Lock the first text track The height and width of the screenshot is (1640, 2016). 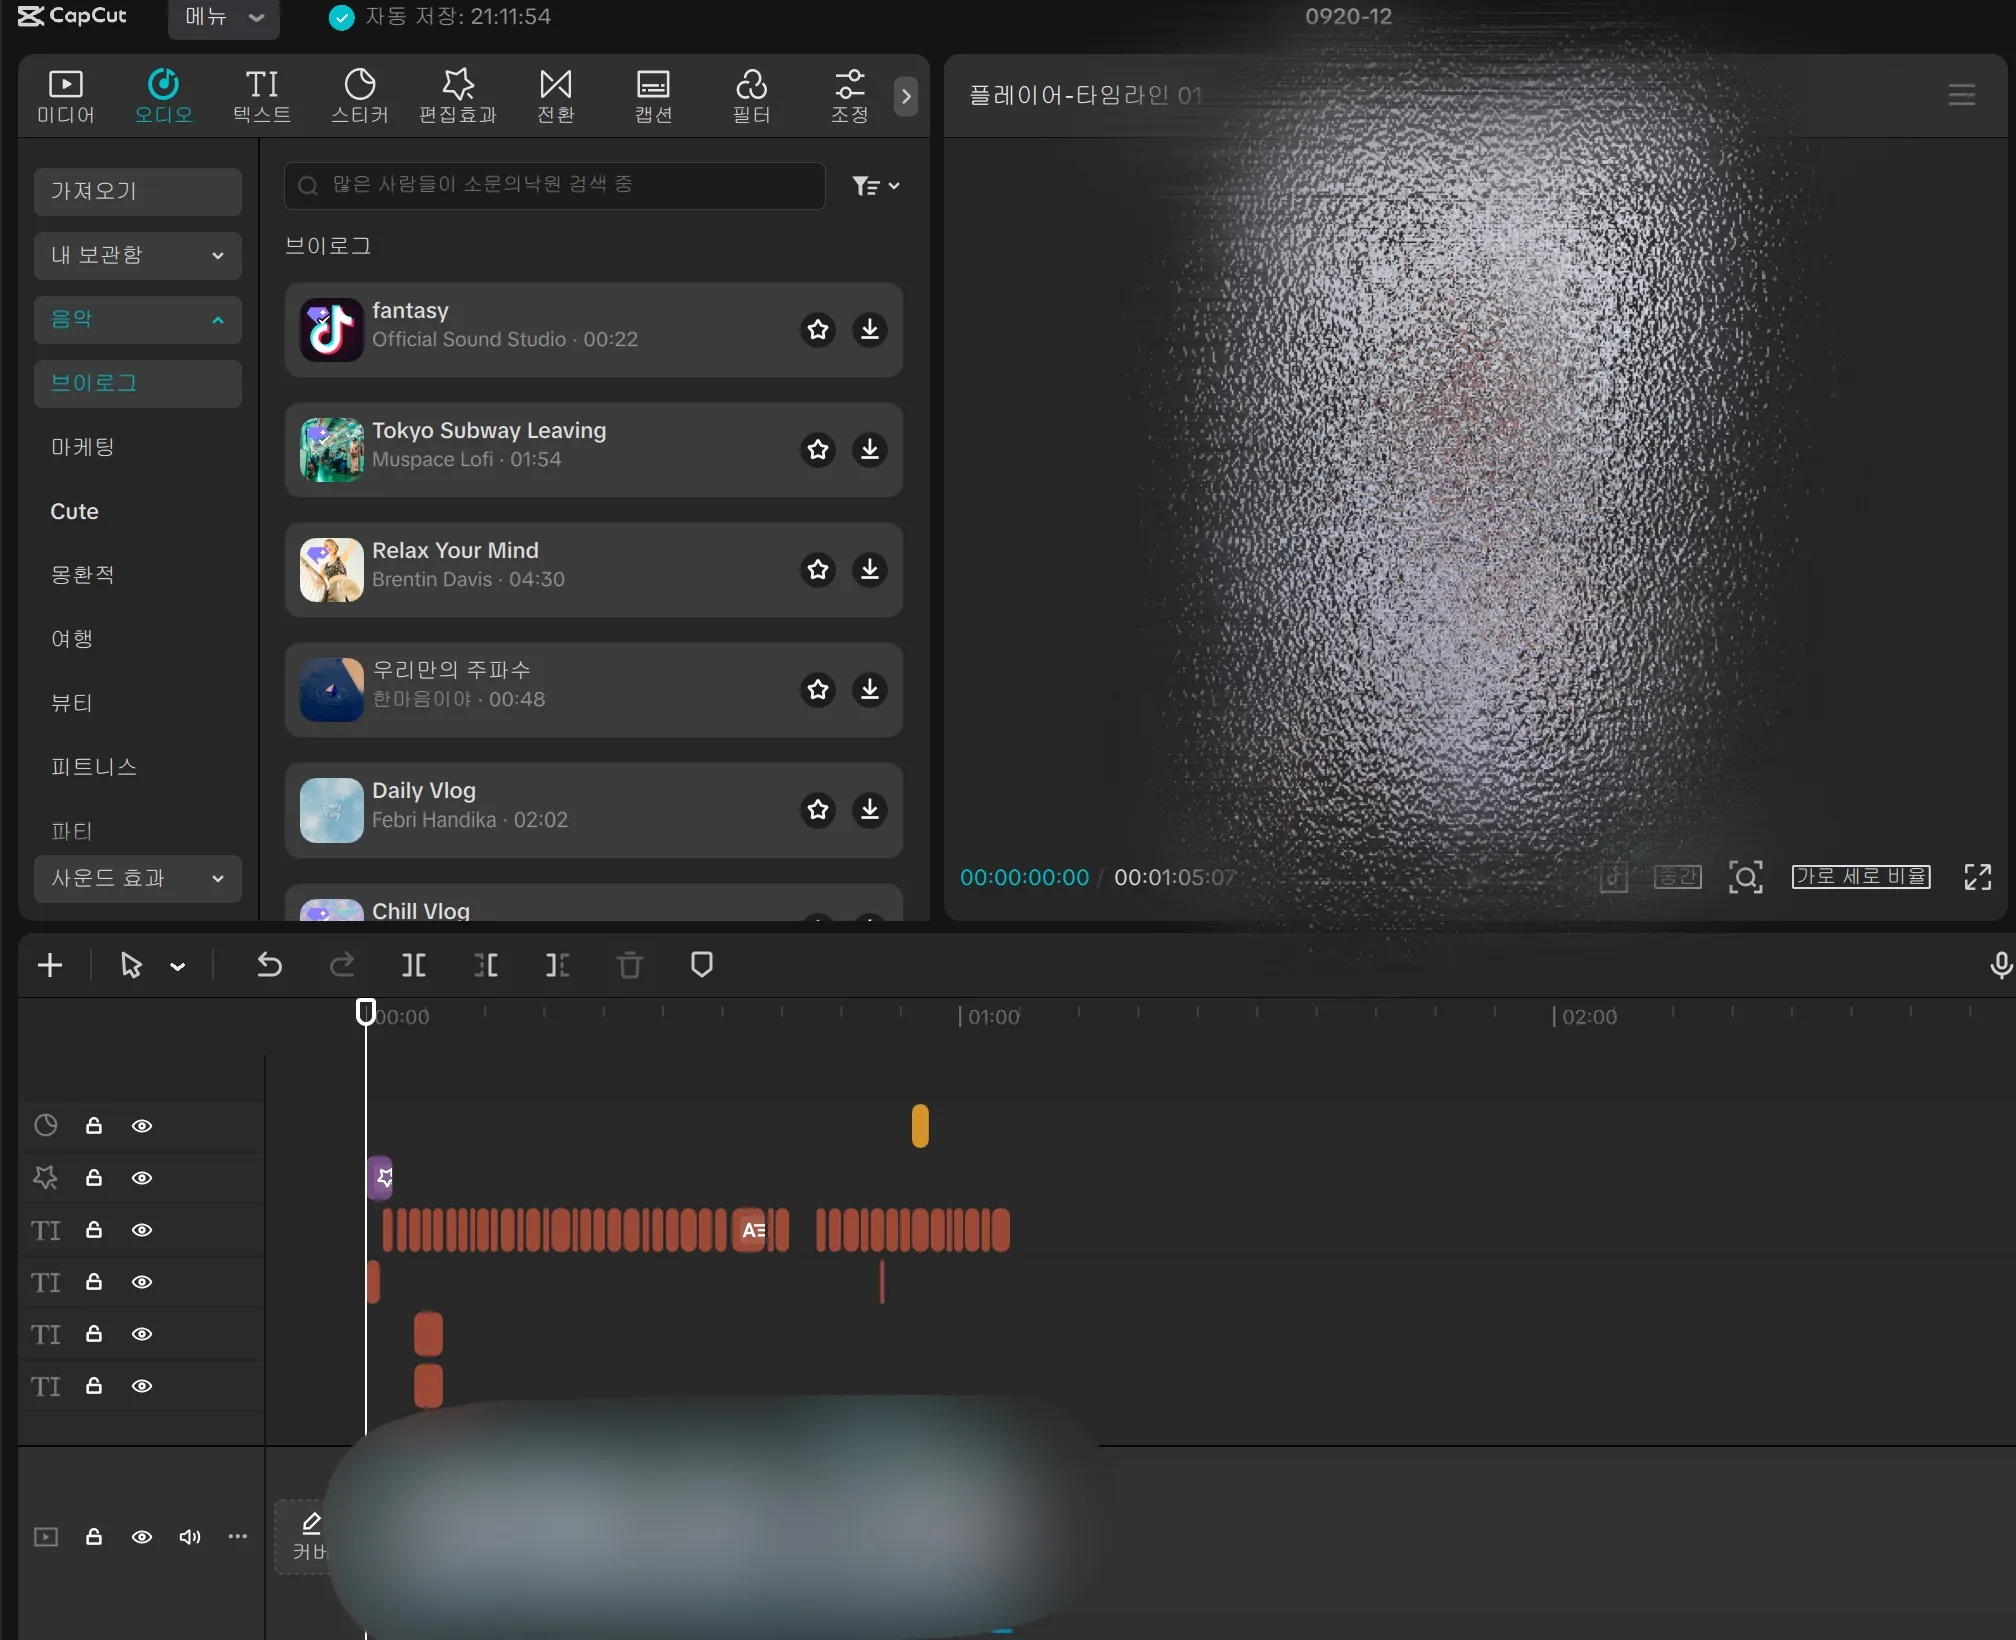(94, 1230)
